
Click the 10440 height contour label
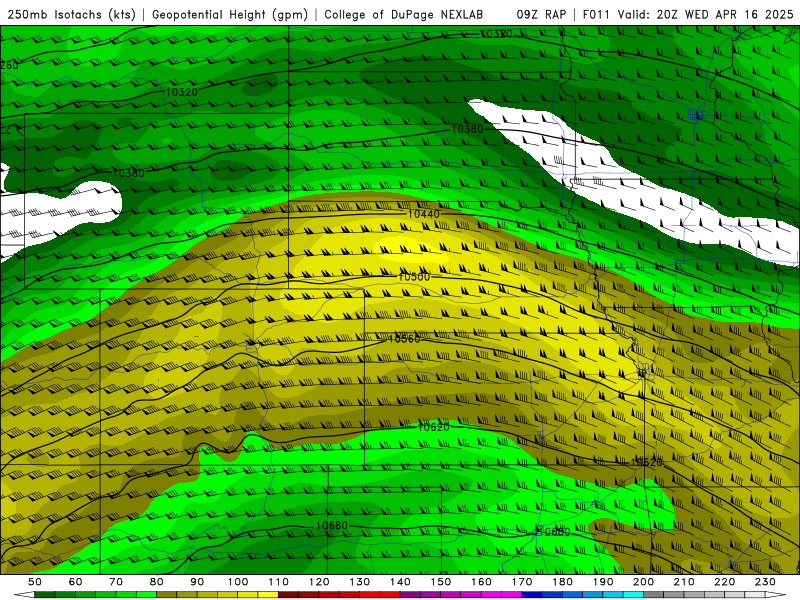coord(423,214)
